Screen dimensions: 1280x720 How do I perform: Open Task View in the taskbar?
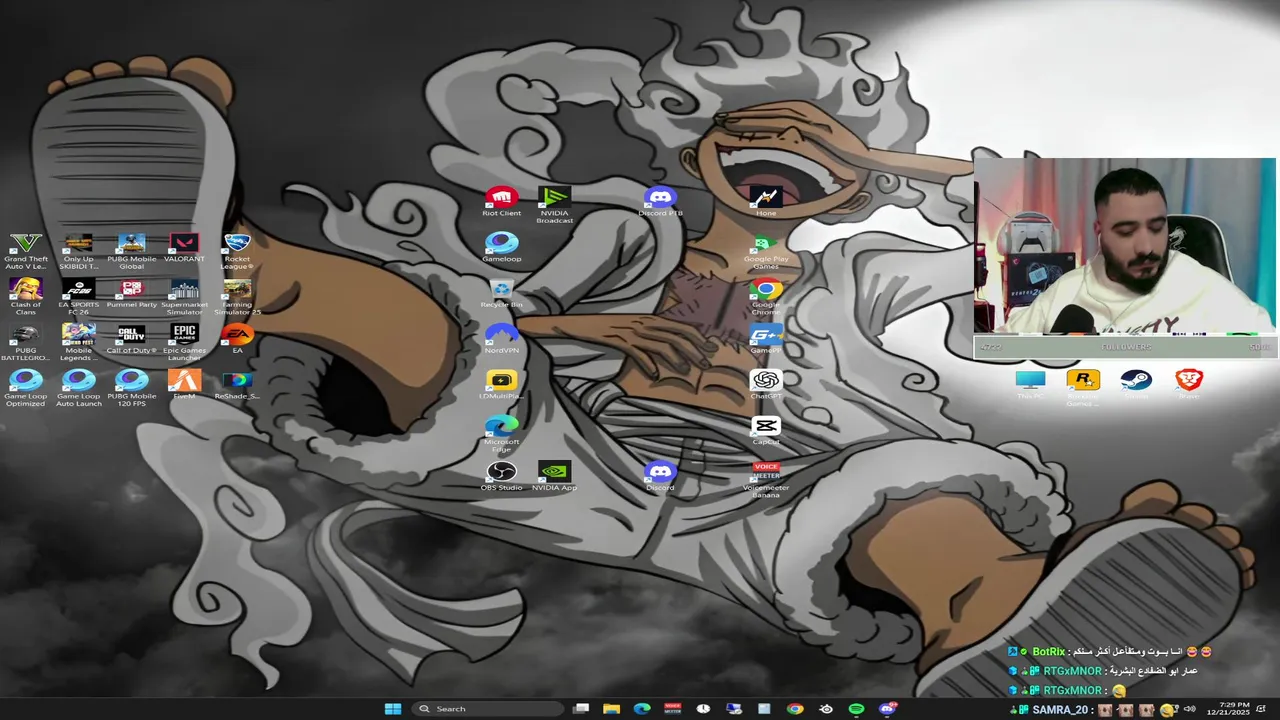coord(581,709)
